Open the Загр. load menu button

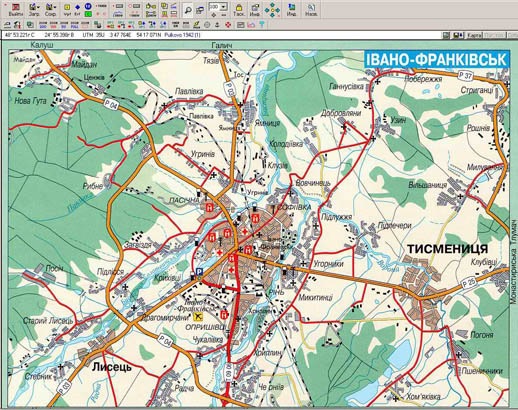pyautogui.click(x=34, y=10)
